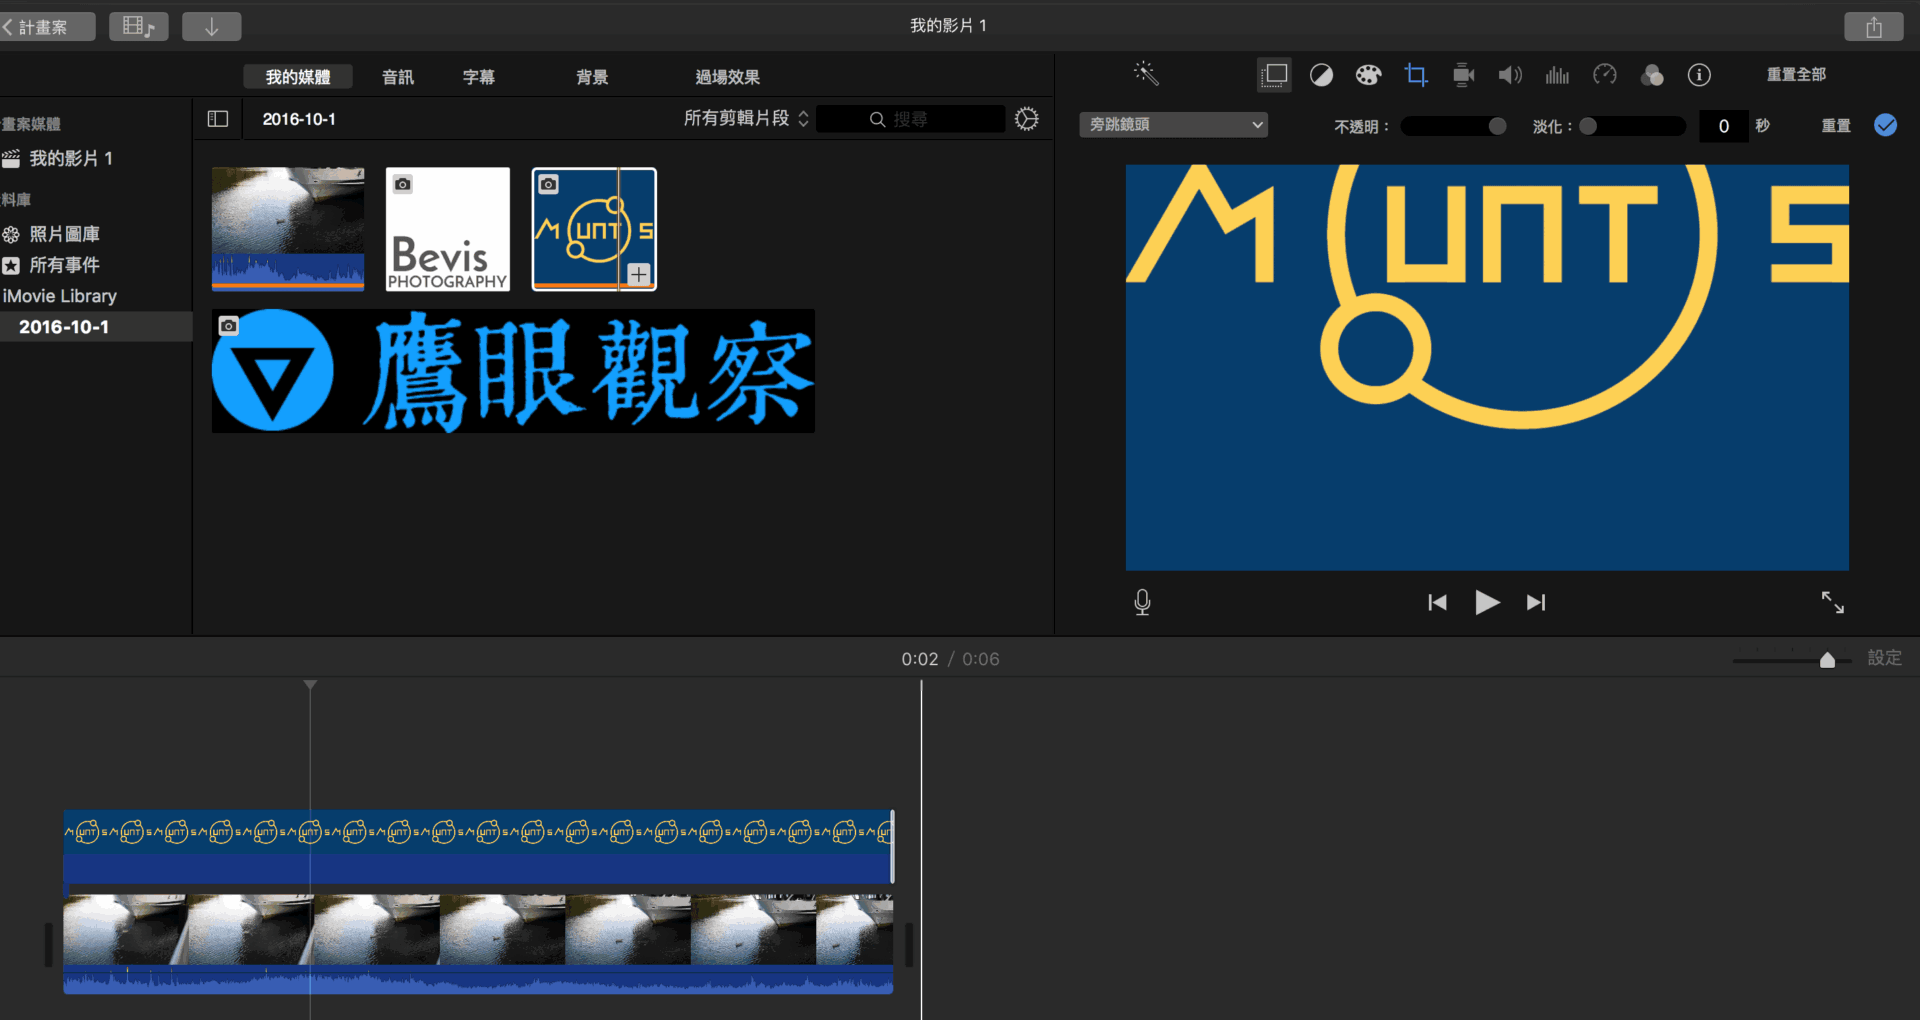Open the 旁跳鏡頭 overlay style dropdown
1920x1020 pixels.
point(1174,125)
